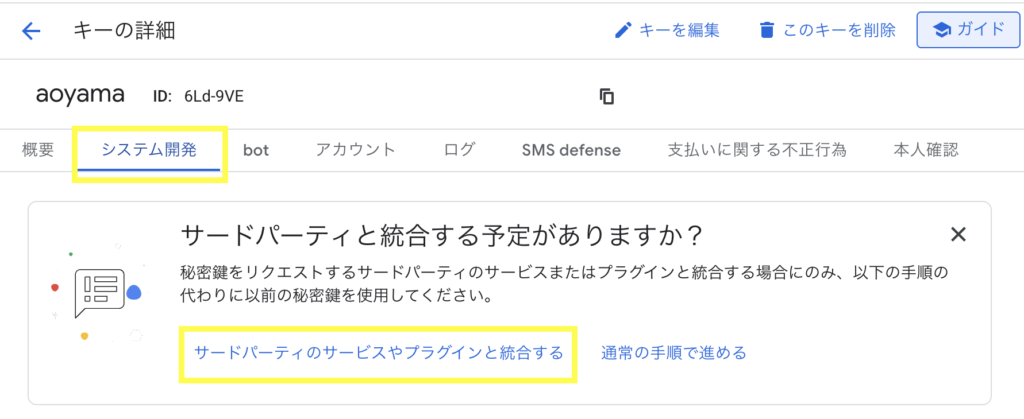
Task: Switch to the 概要 tab
Action: point(38,150)
